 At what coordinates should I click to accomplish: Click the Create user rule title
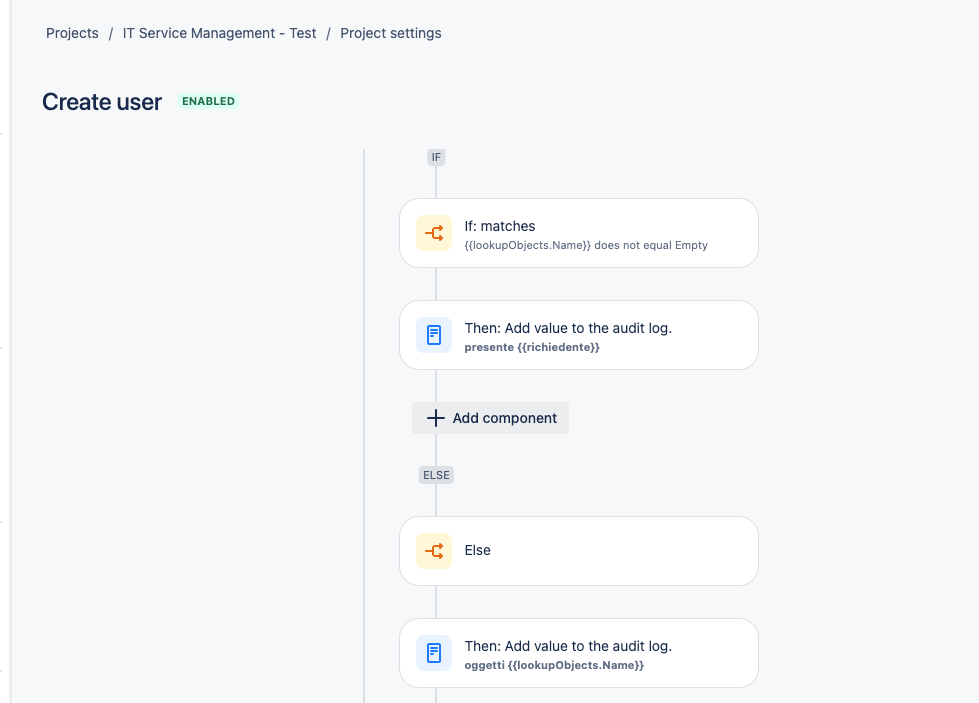pyautogui.click(x=102, y=102)
